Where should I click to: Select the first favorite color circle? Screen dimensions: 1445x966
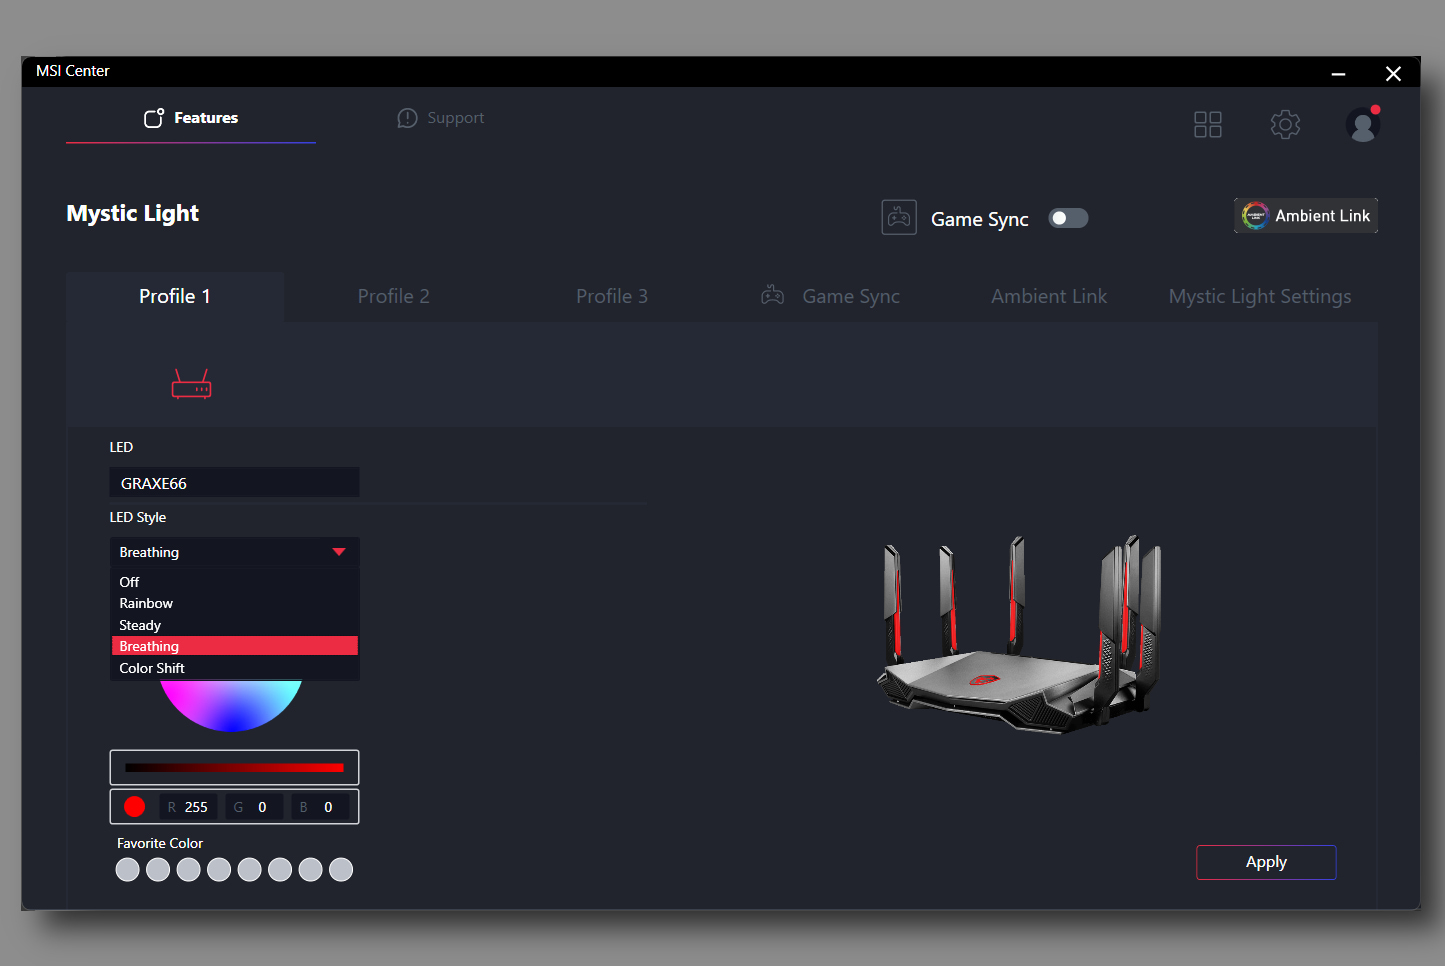tap(127, 870)
